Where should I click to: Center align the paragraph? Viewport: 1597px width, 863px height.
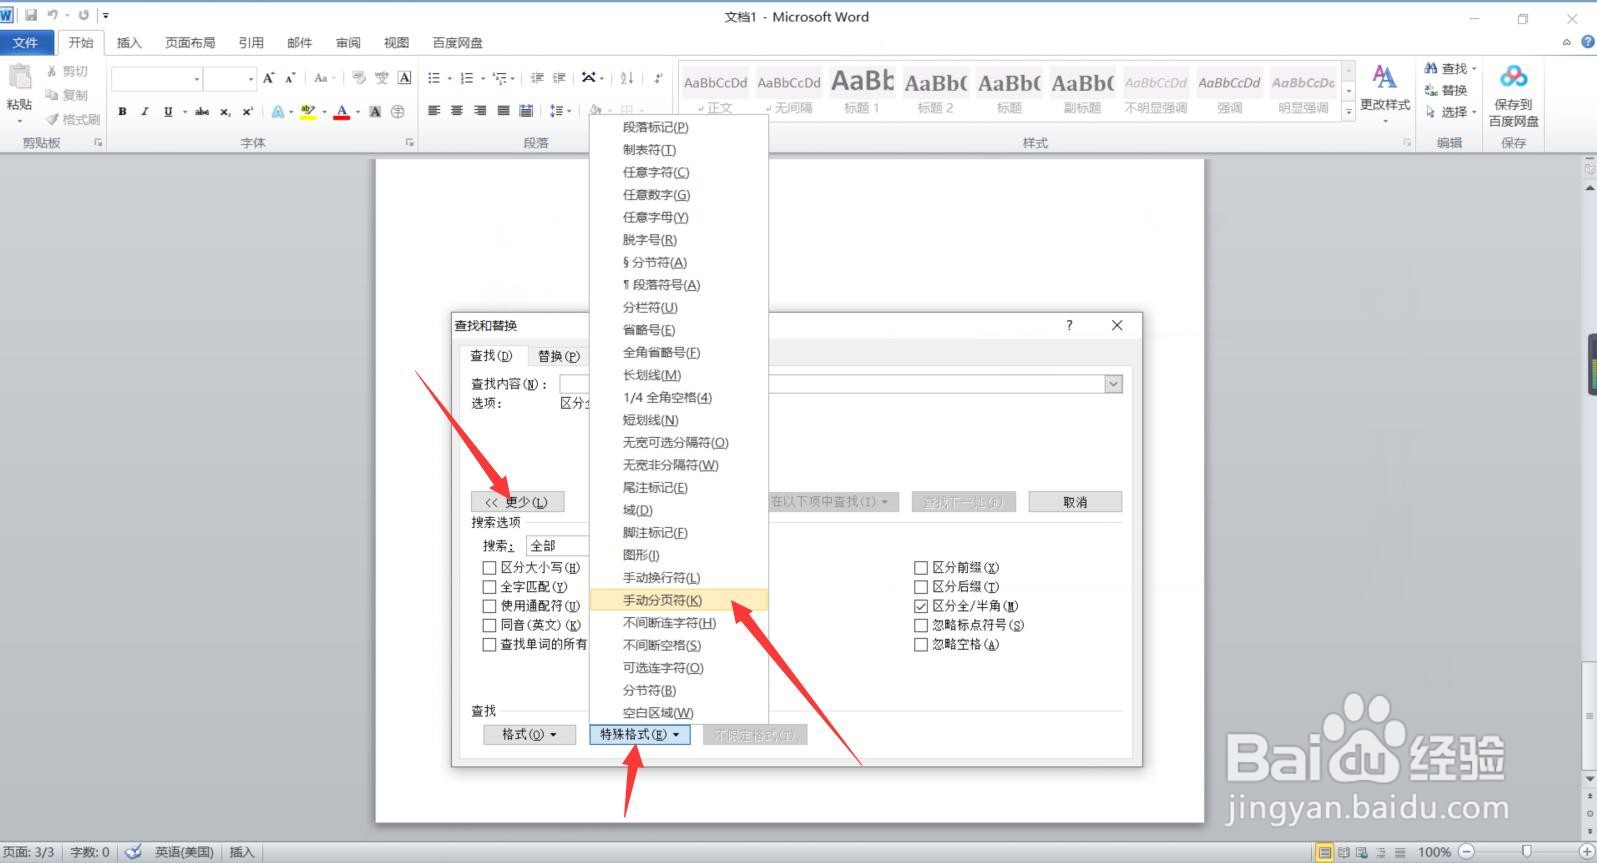[457, 111]
